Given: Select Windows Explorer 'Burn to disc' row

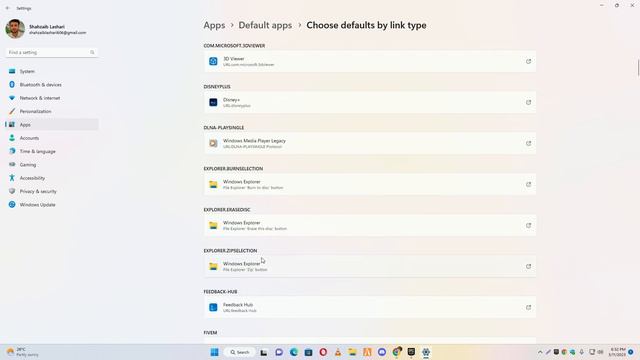Looking at the screenshot, I should pos(370,184).
